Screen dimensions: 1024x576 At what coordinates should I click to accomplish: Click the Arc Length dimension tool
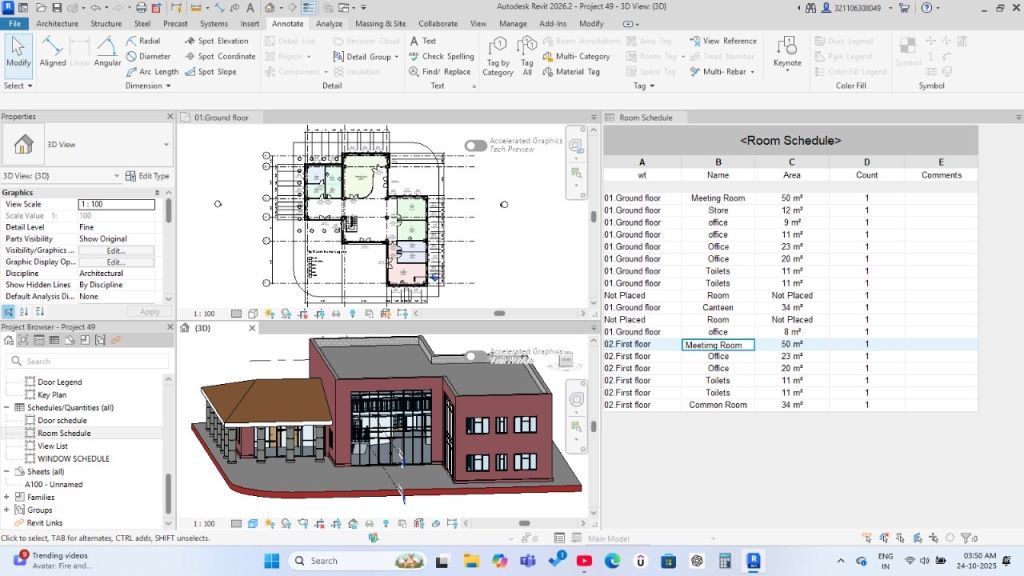point(152,72)
